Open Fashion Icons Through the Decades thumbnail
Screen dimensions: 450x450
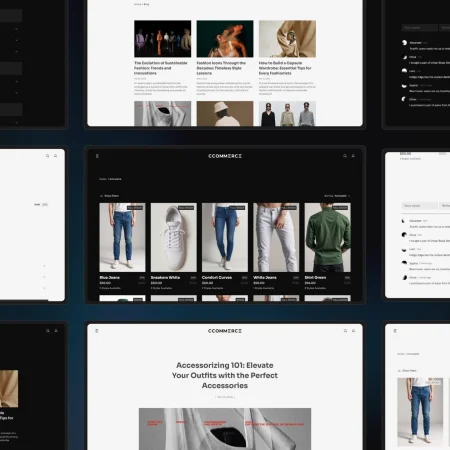[225, 39]
